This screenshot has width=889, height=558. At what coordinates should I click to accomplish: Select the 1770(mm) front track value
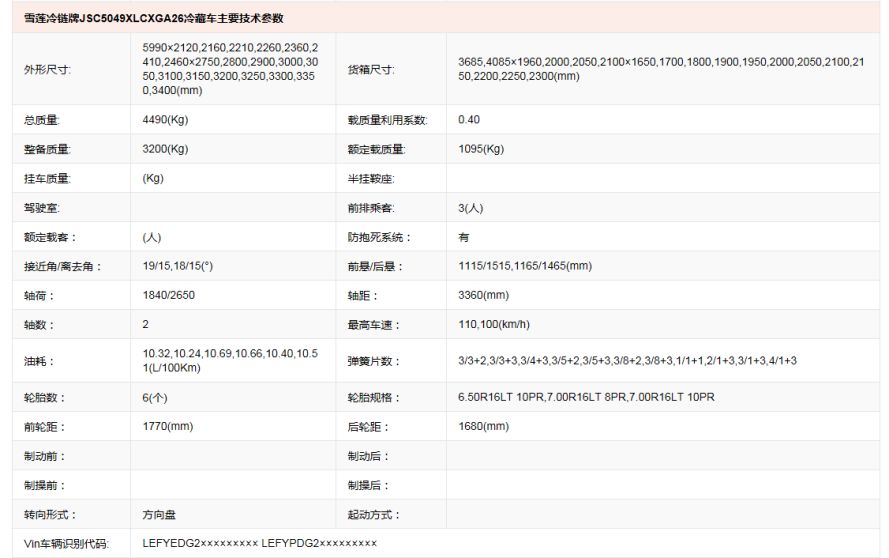(167, 426)
